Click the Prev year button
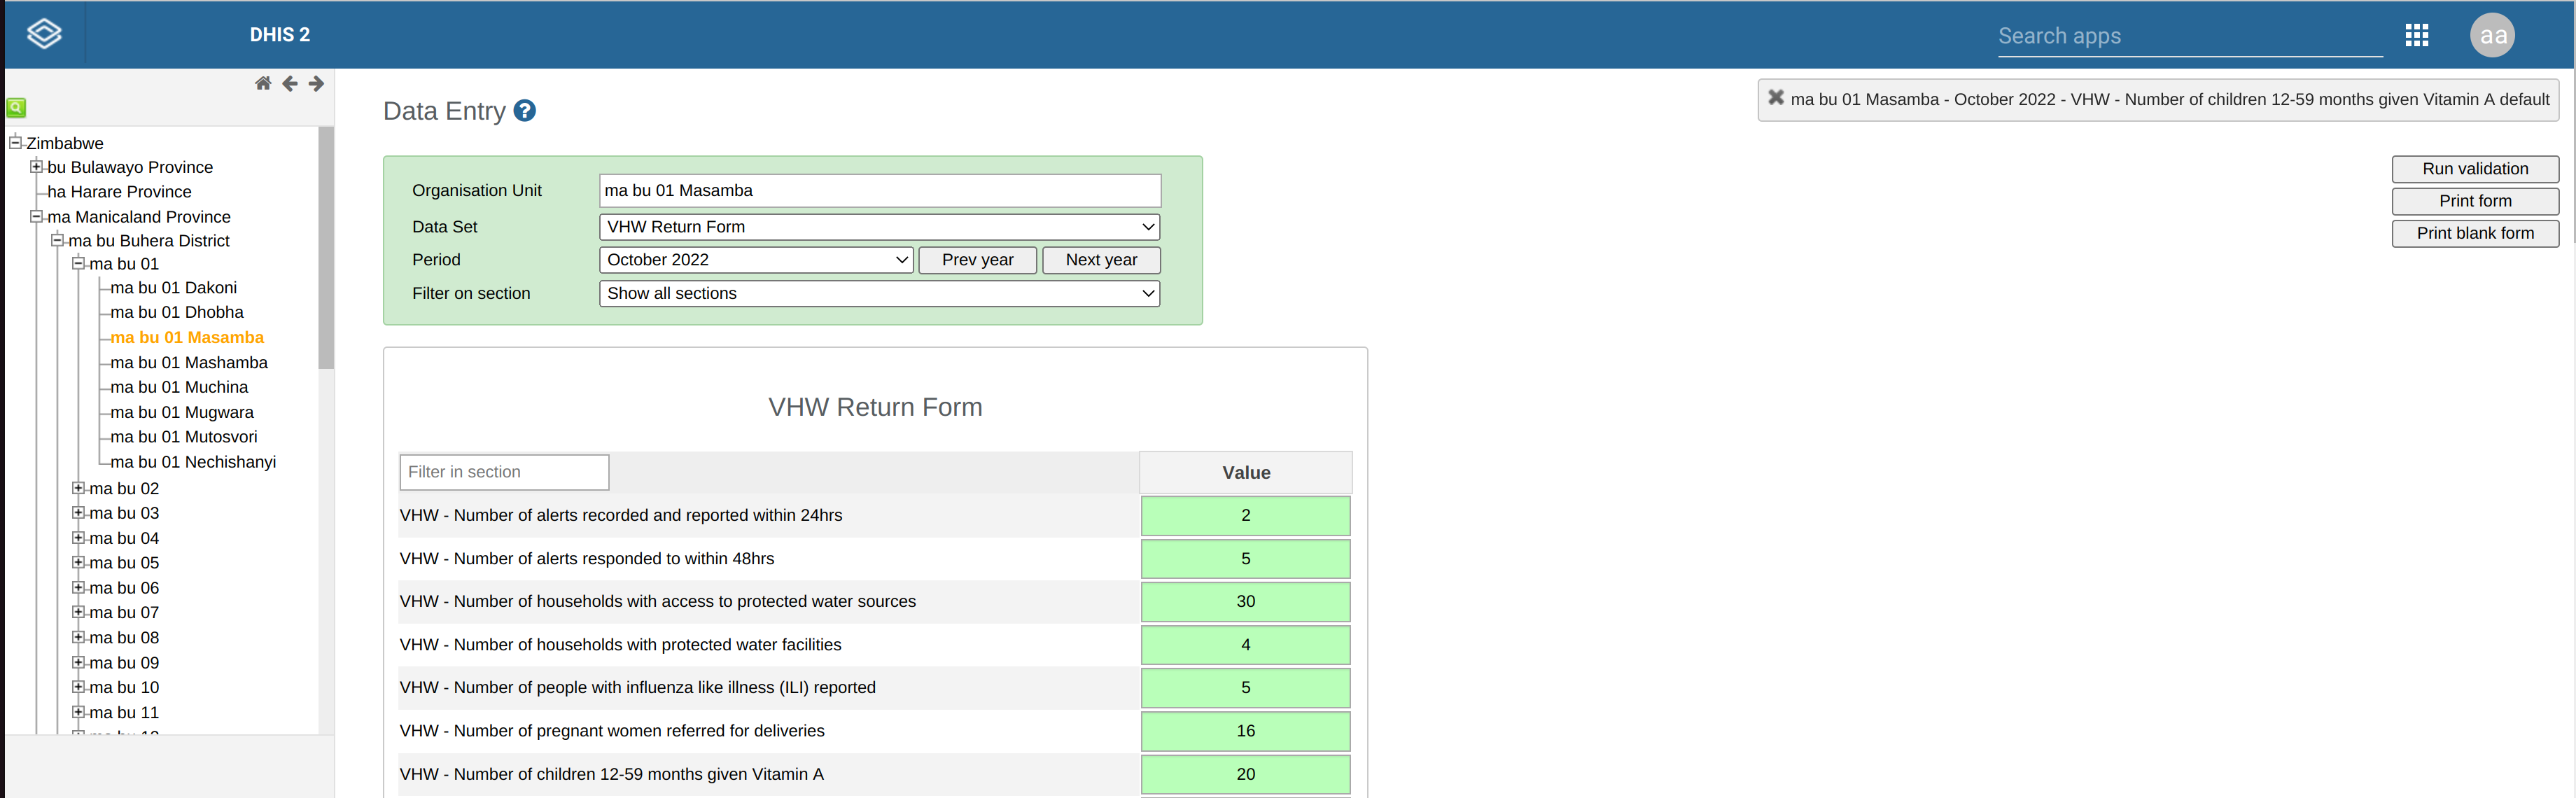Screen dimensions: 2576x798 tap(977, 260)
